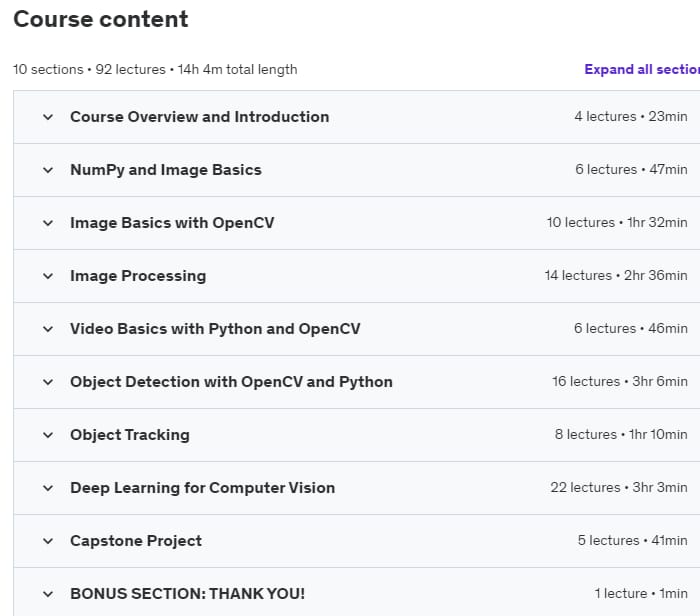Click the '10 sections • 92 lectures' summary text
Viewport: 700px width, 616px height.
(89, 70)
